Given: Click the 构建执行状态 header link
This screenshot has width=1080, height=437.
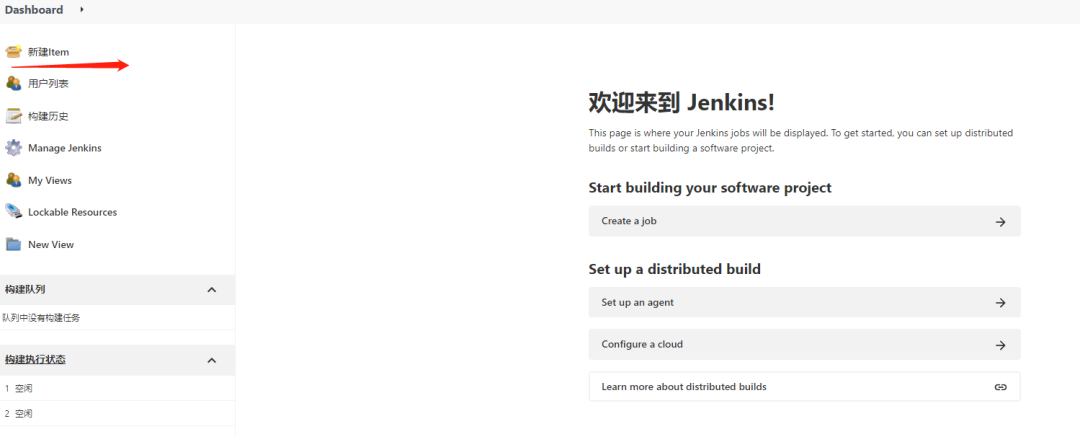Looking at the screenshot, I should (35, 360).
